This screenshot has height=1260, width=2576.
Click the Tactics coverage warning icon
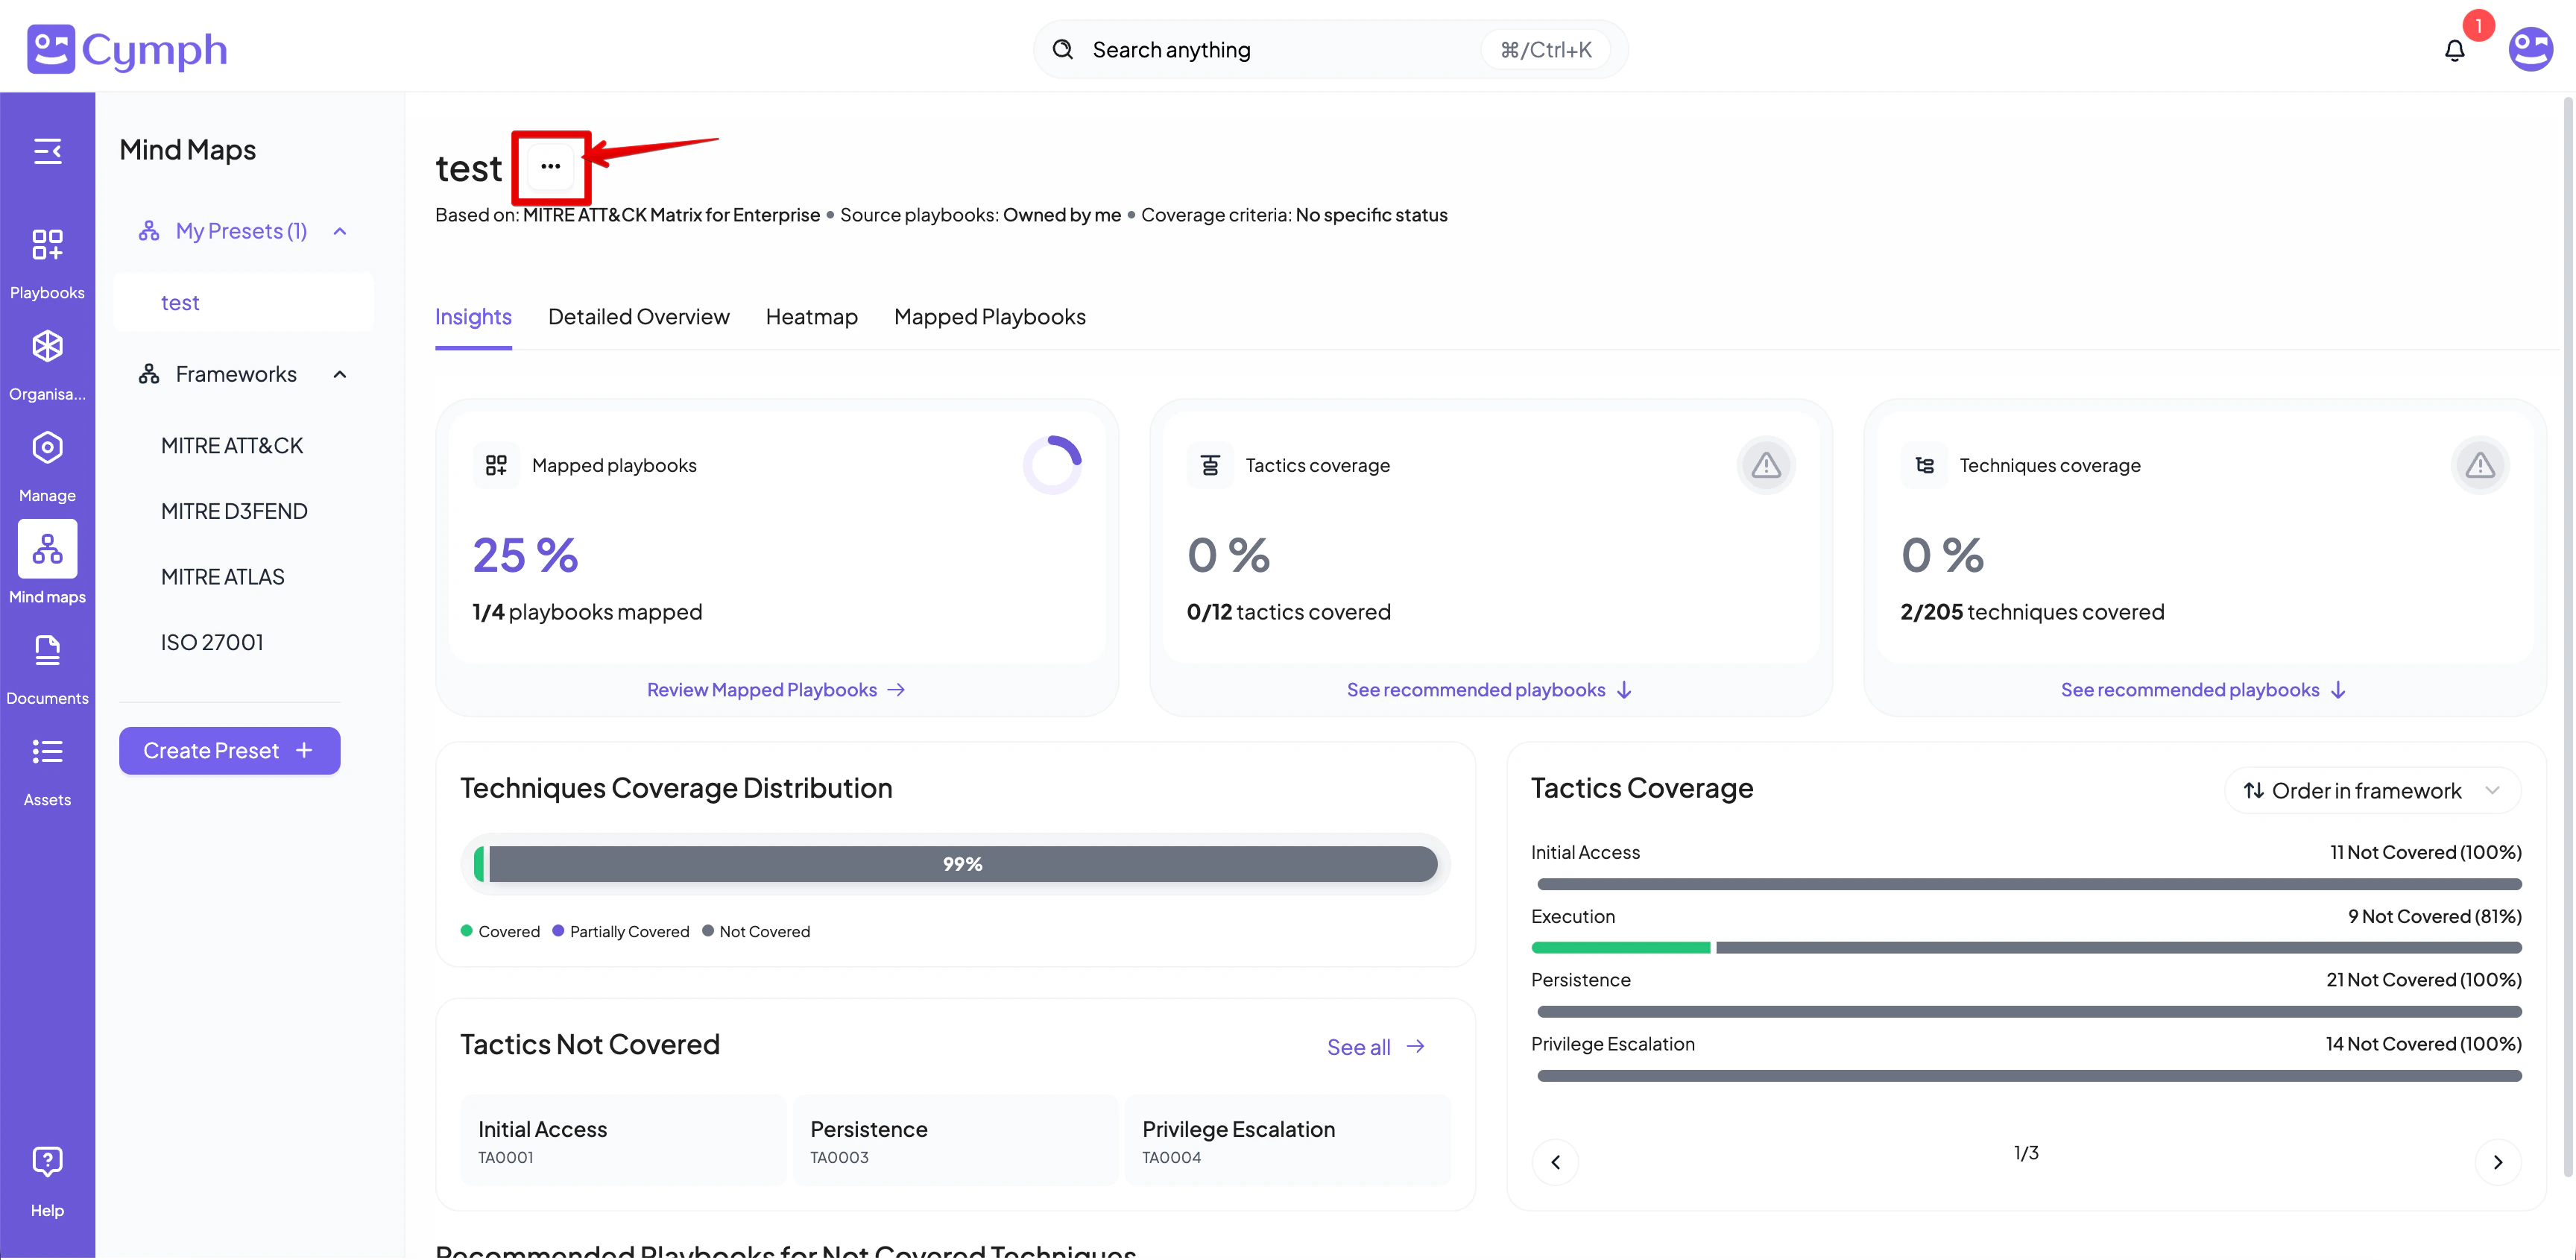click(1765, 465)
